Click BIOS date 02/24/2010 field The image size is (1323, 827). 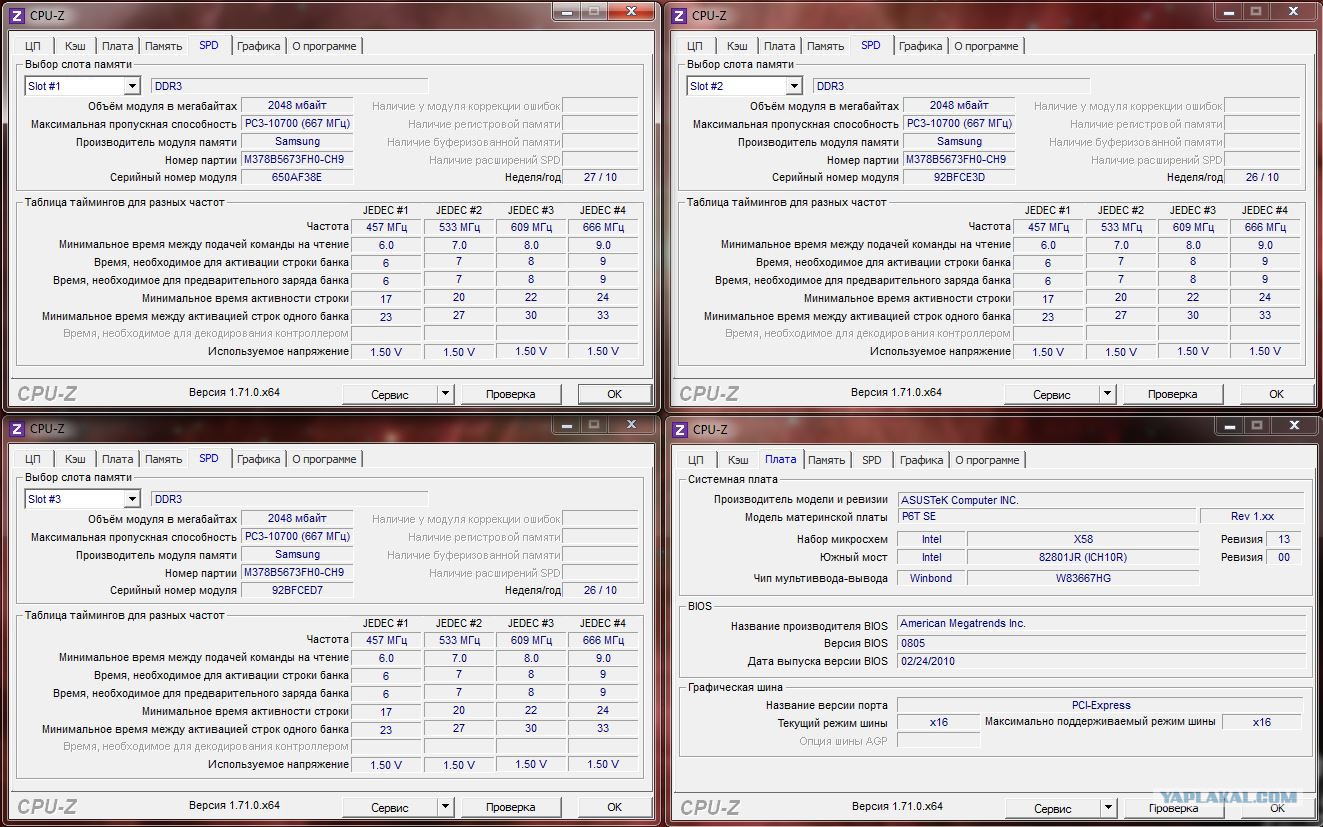click(1100, 661)
